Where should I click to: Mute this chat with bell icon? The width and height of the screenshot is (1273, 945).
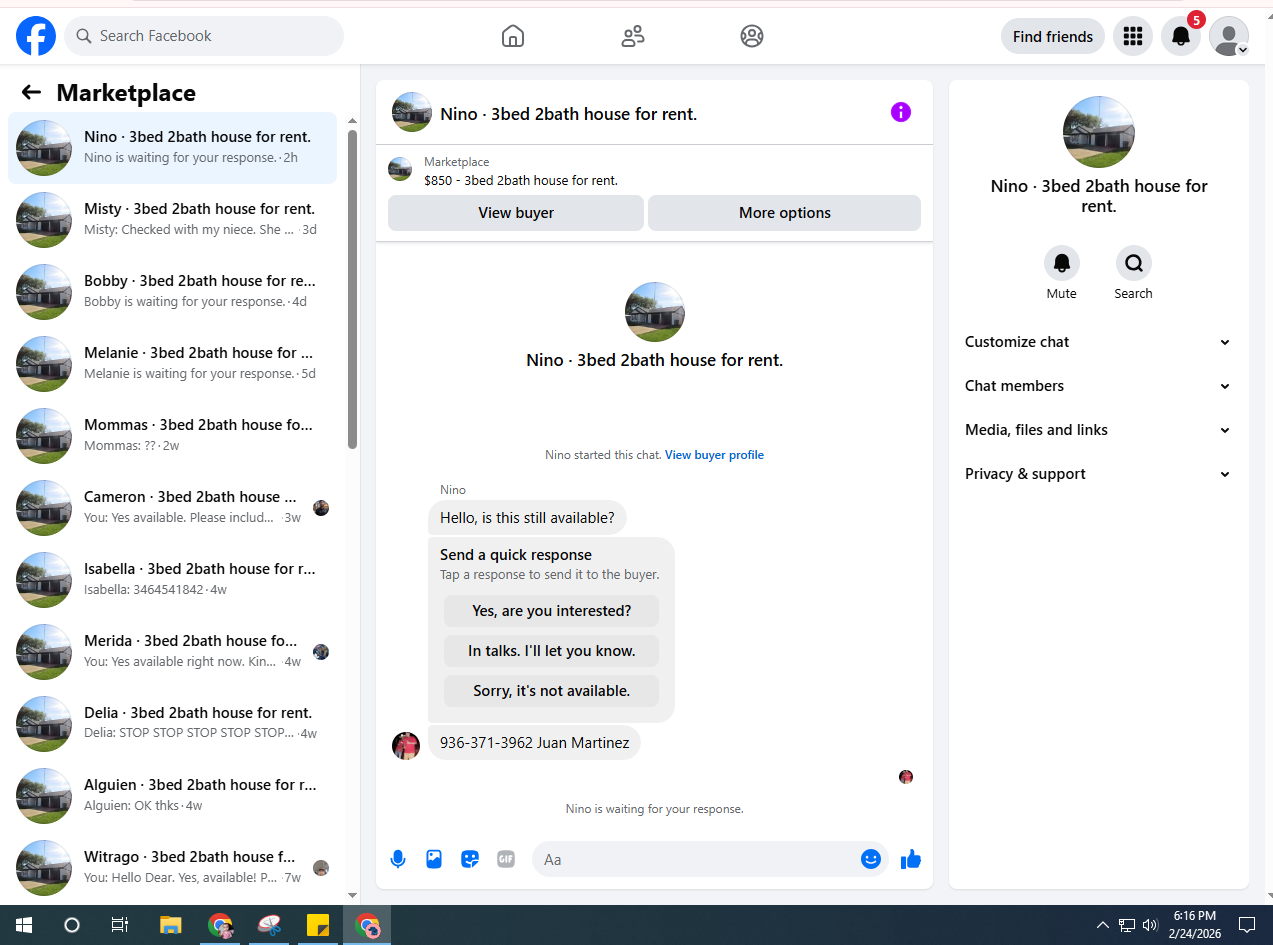(x=1062, y=263)
